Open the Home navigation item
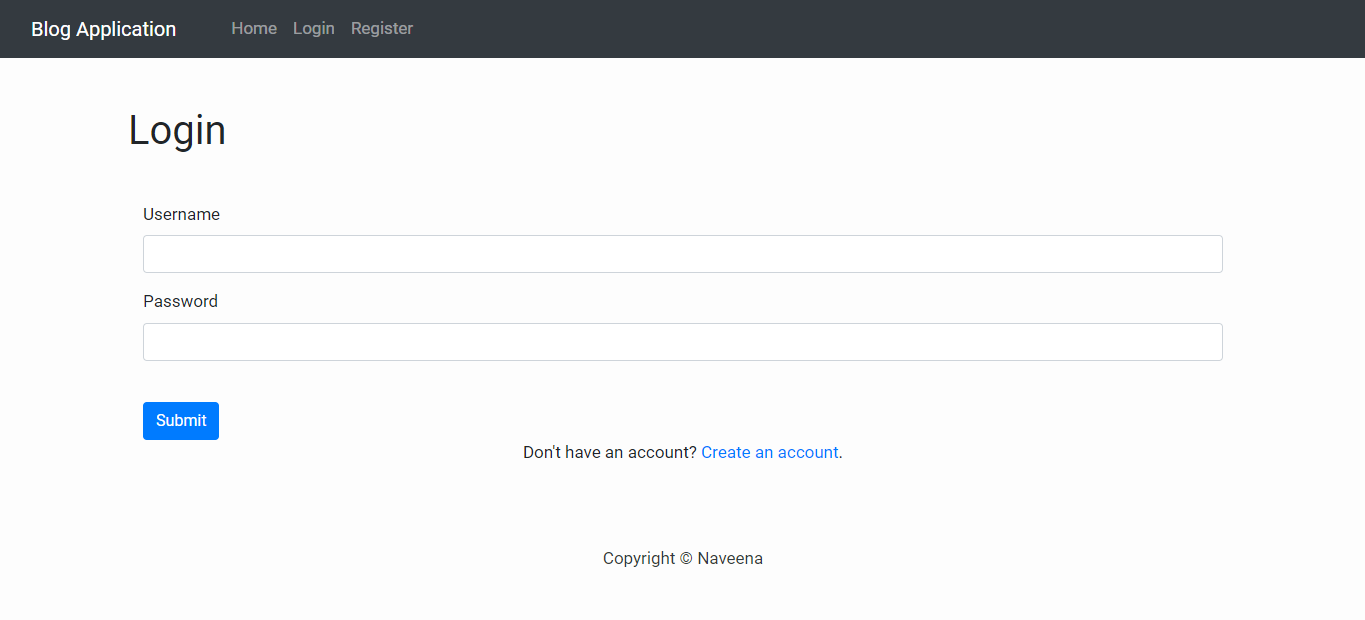This screenshot has width=1365, height=620. (253, 28)
